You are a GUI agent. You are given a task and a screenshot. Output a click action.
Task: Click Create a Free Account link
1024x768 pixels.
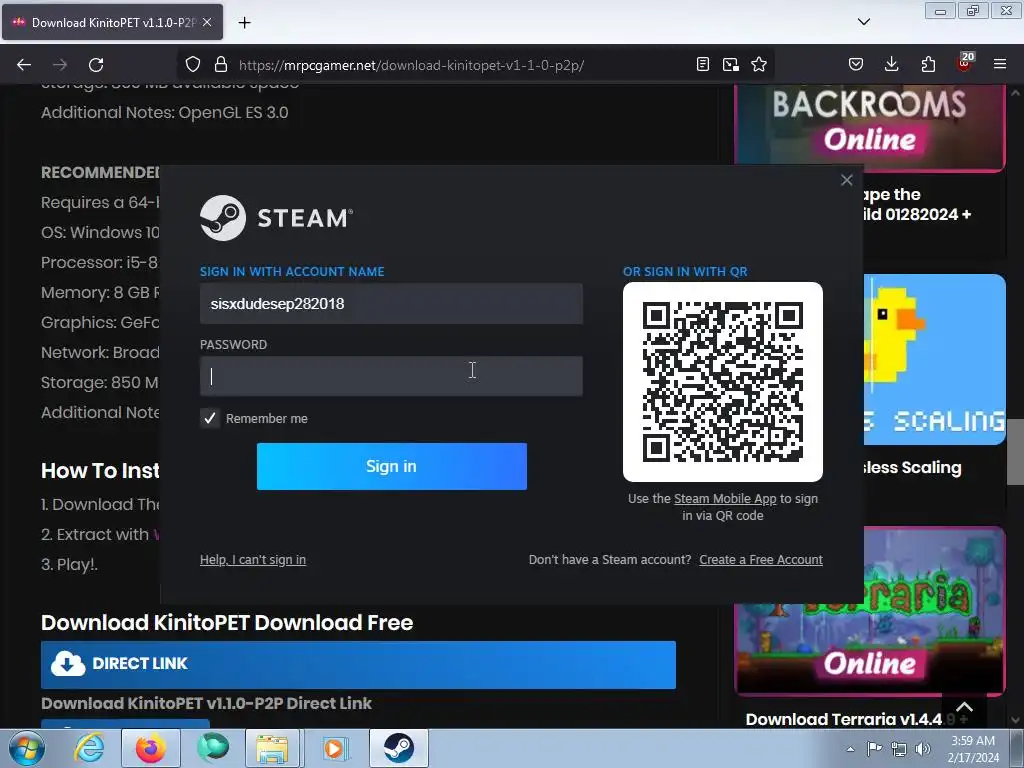tap(761, 560)
